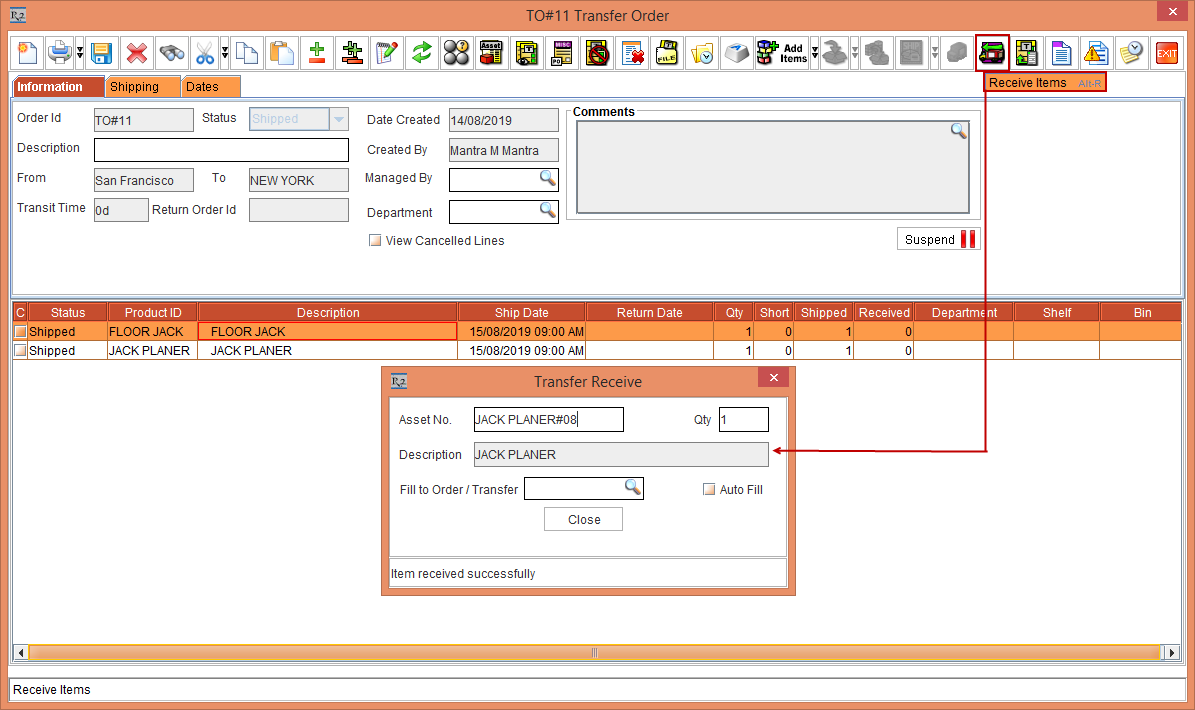Click the red Exit icon on the toolbar
Viewport: 1195px width, 710px height.
pos(1166,53)
